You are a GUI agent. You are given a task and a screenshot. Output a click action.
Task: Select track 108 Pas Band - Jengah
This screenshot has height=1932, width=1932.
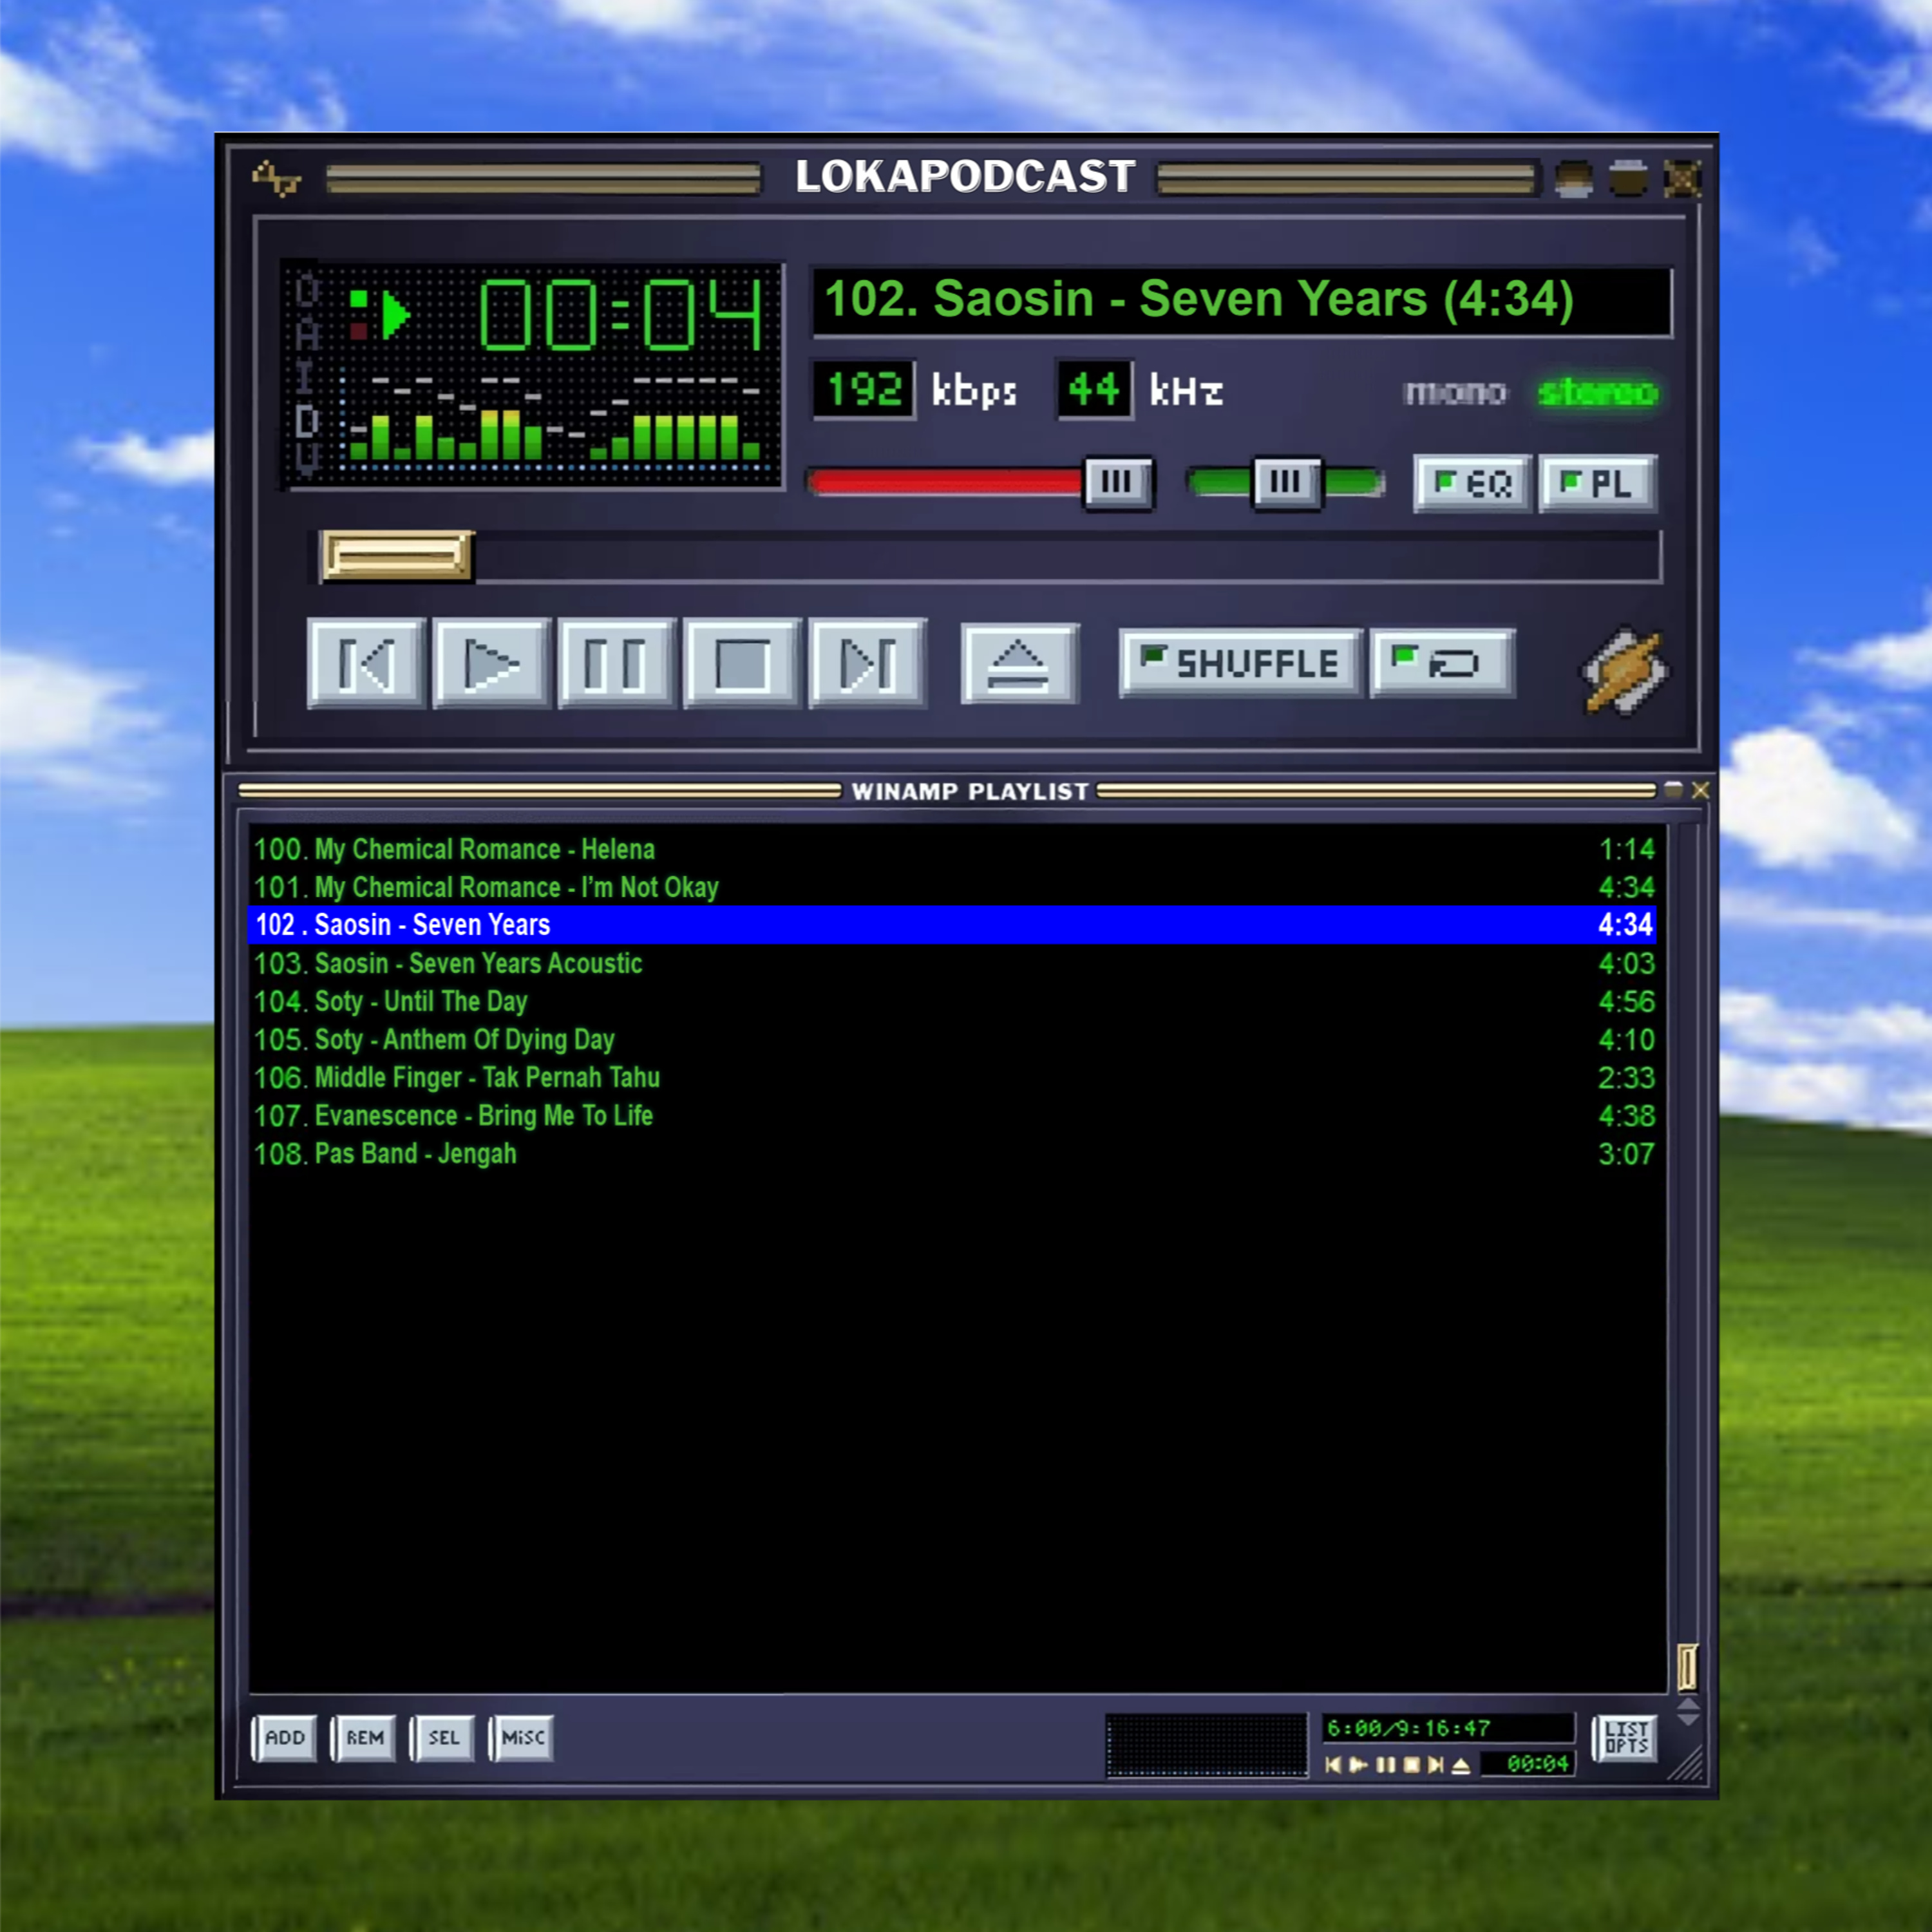(953, 1153)
